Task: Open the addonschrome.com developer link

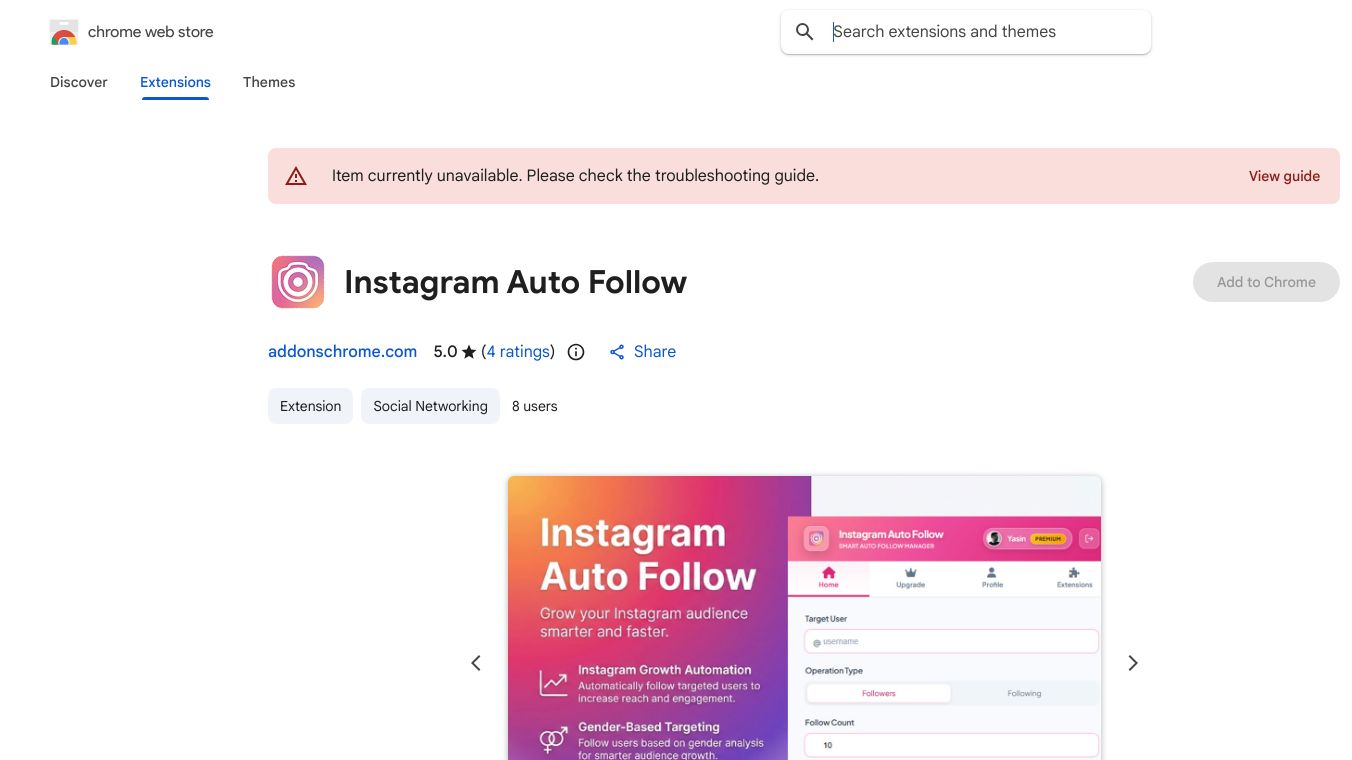Action: tap(342, 351)
